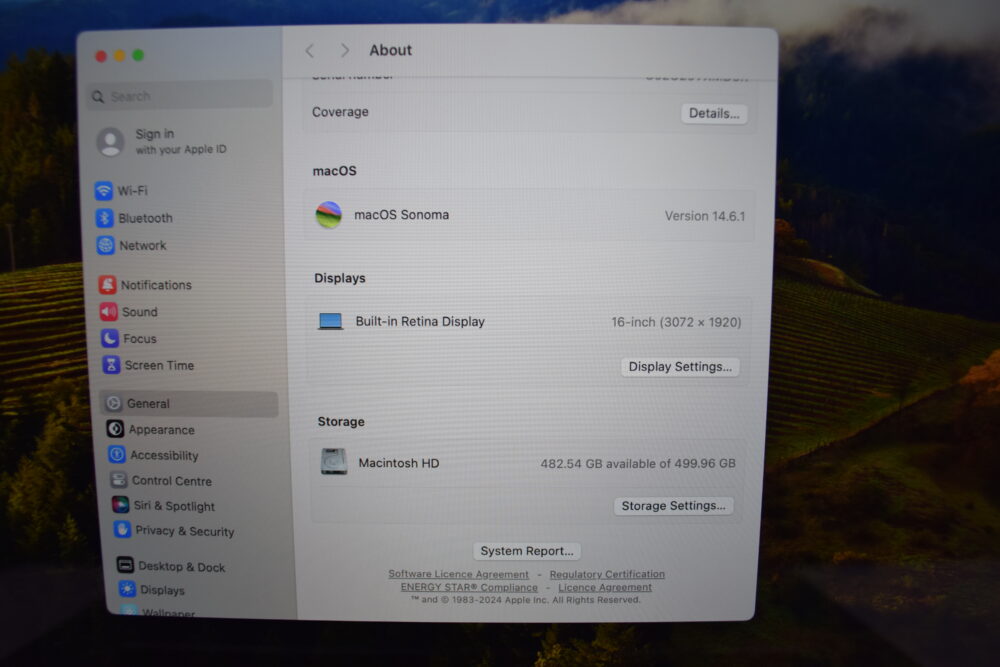The width and height of the screenshot is (1000, 667).
Task: Click the Built-in Retina Display laptop icon
Action: coord(330,321)
